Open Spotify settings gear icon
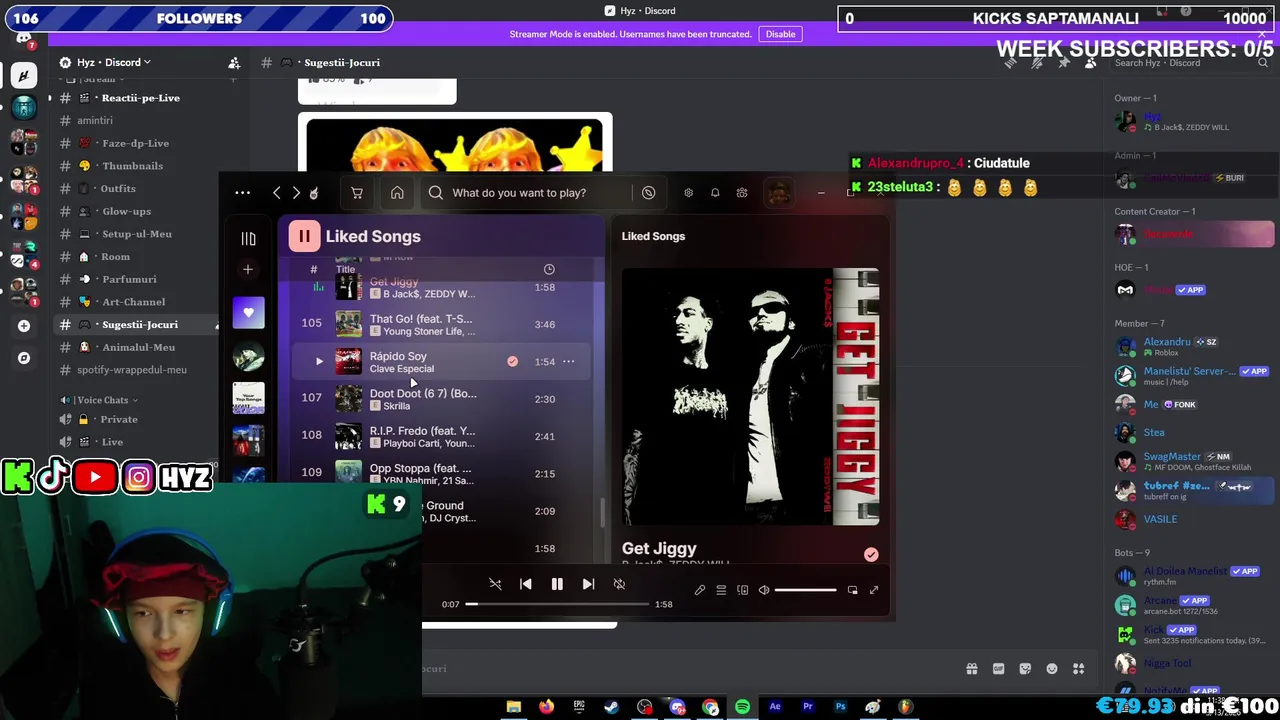This screenshot has height=720, width=1280. point(688,193)
